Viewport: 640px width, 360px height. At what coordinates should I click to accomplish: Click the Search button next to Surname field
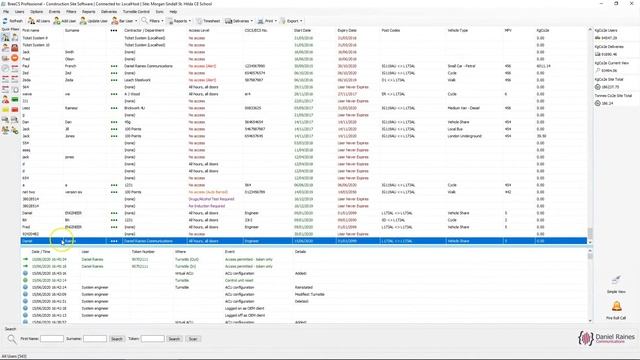[x=117, y=339]
